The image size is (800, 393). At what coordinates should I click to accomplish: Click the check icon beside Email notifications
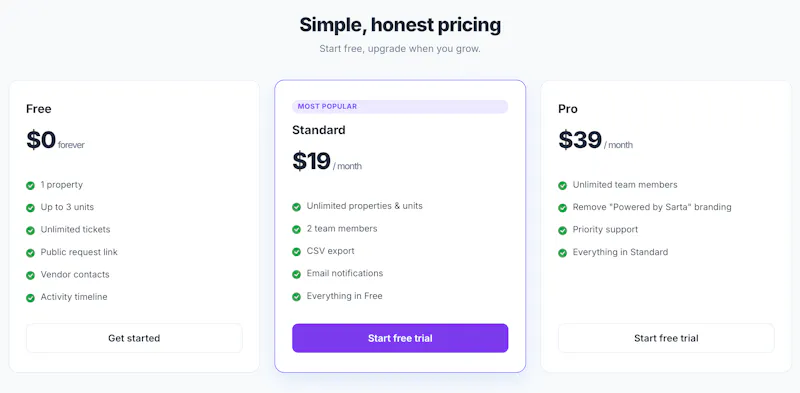click(x=296, y=274)
